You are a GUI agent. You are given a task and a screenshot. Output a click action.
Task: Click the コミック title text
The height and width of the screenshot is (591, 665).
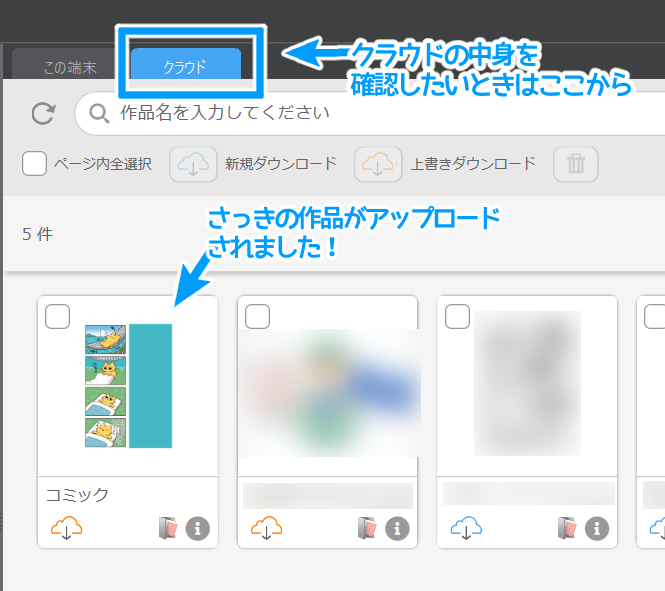77,495
